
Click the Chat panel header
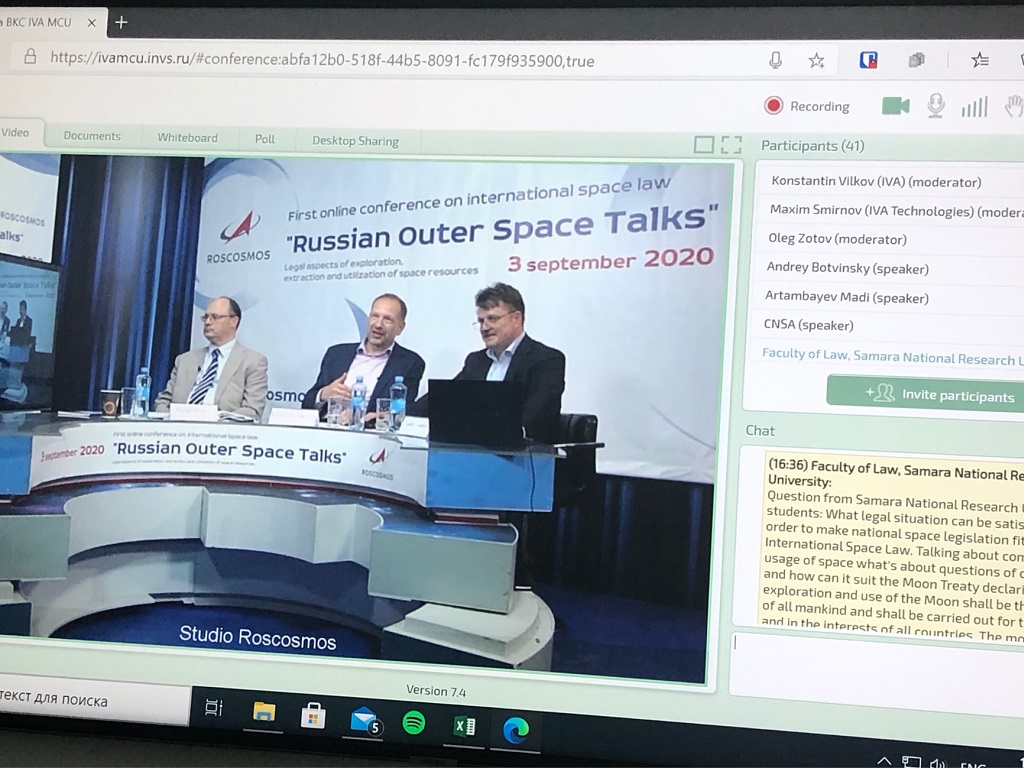pos(760,430)
